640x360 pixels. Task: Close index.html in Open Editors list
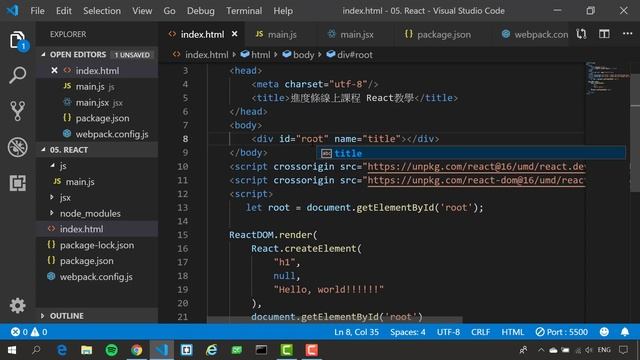coord(54,71)
